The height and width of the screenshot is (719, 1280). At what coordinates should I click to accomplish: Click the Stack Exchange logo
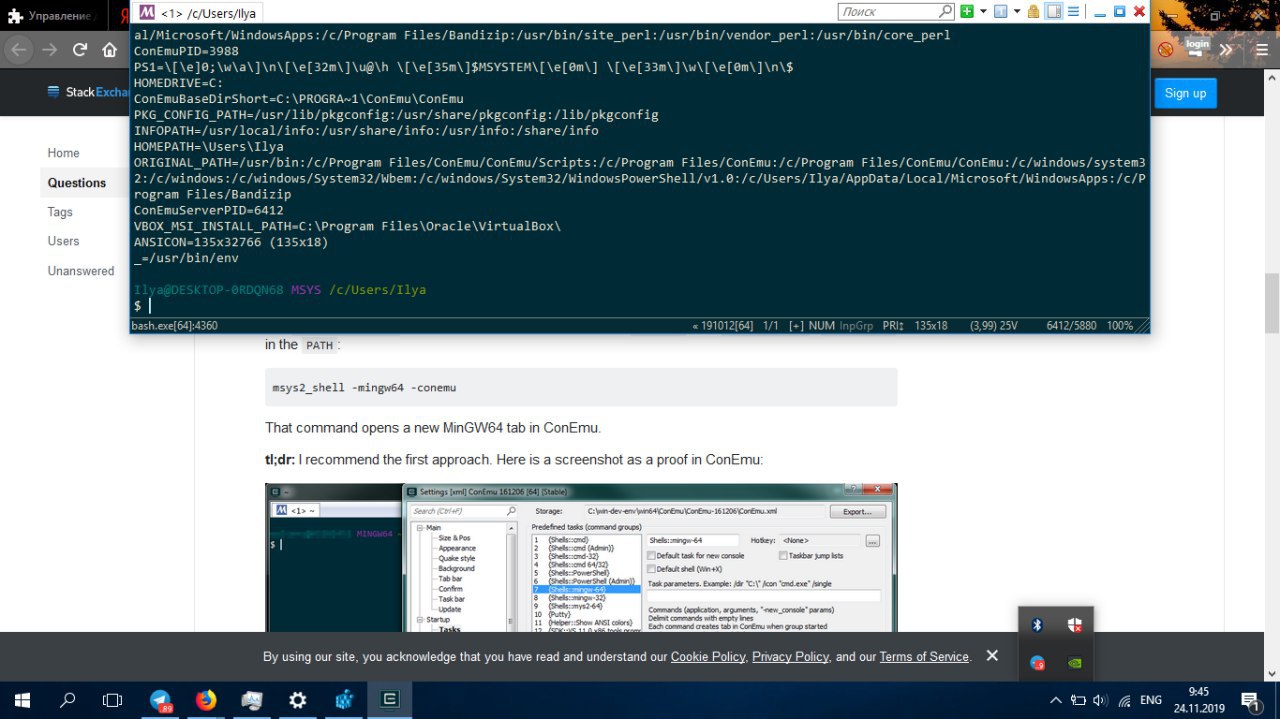[89, 92]
